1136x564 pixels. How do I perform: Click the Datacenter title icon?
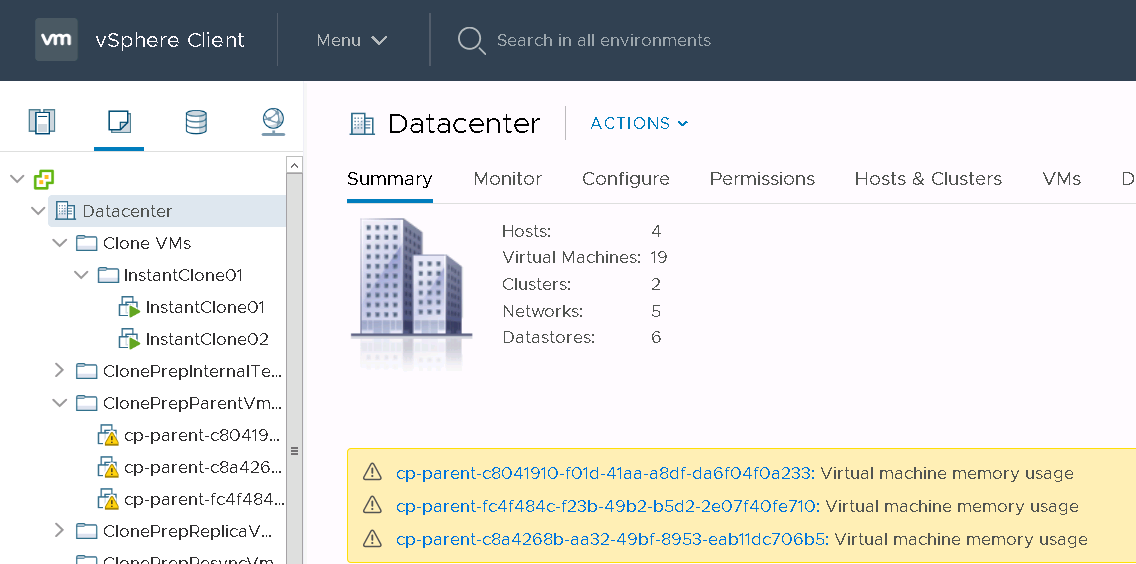tap(362, 124)
